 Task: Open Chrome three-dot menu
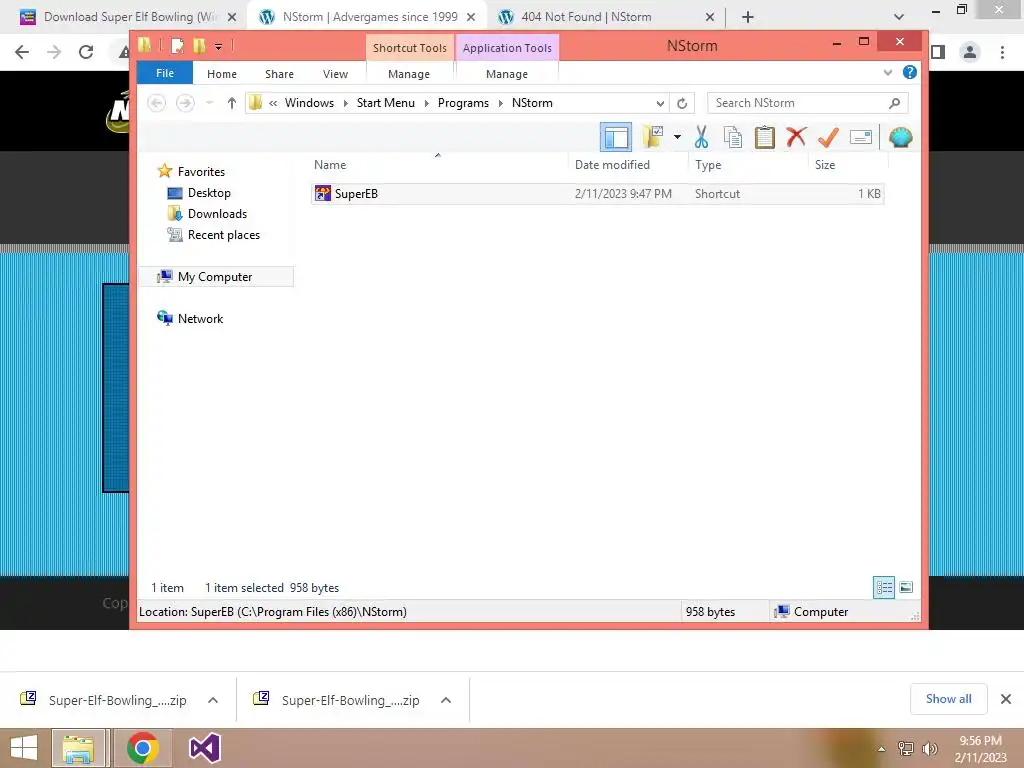[x=1002, y=52]
